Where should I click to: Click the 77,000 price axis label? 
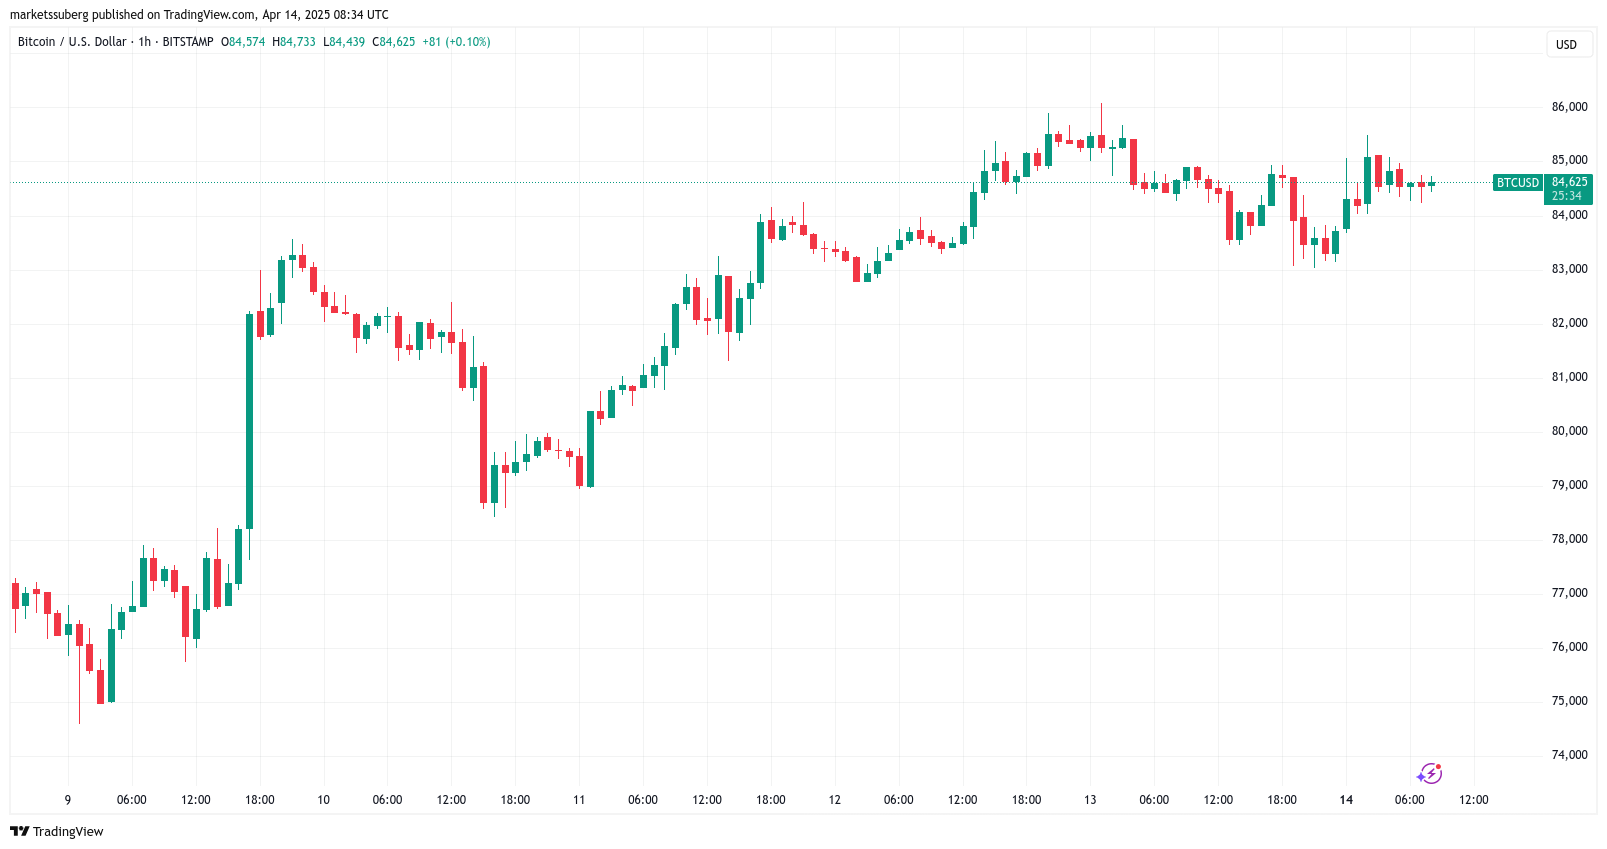[1569, 593]
